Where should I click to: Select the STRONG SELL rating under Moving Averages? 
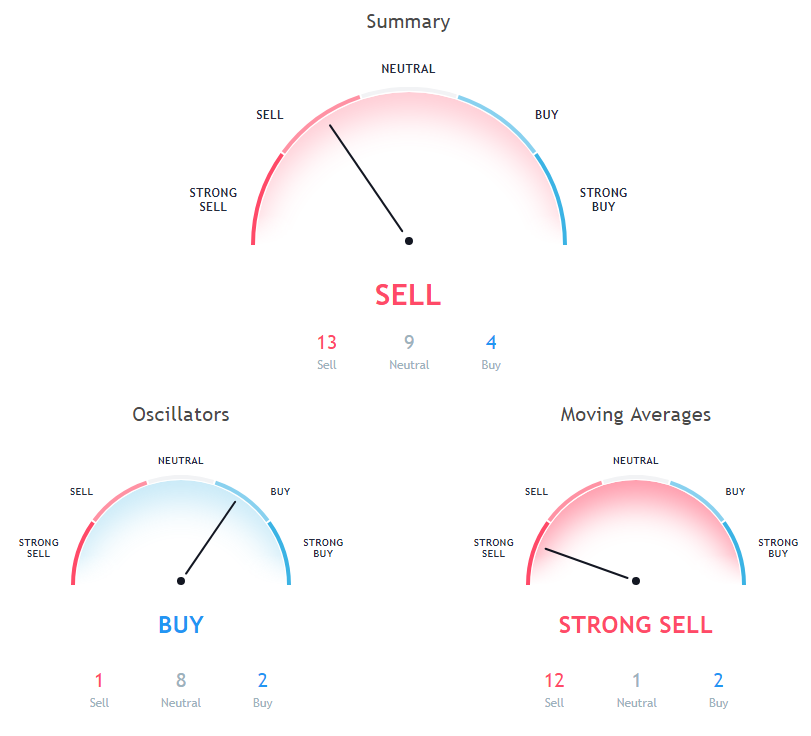635,625
